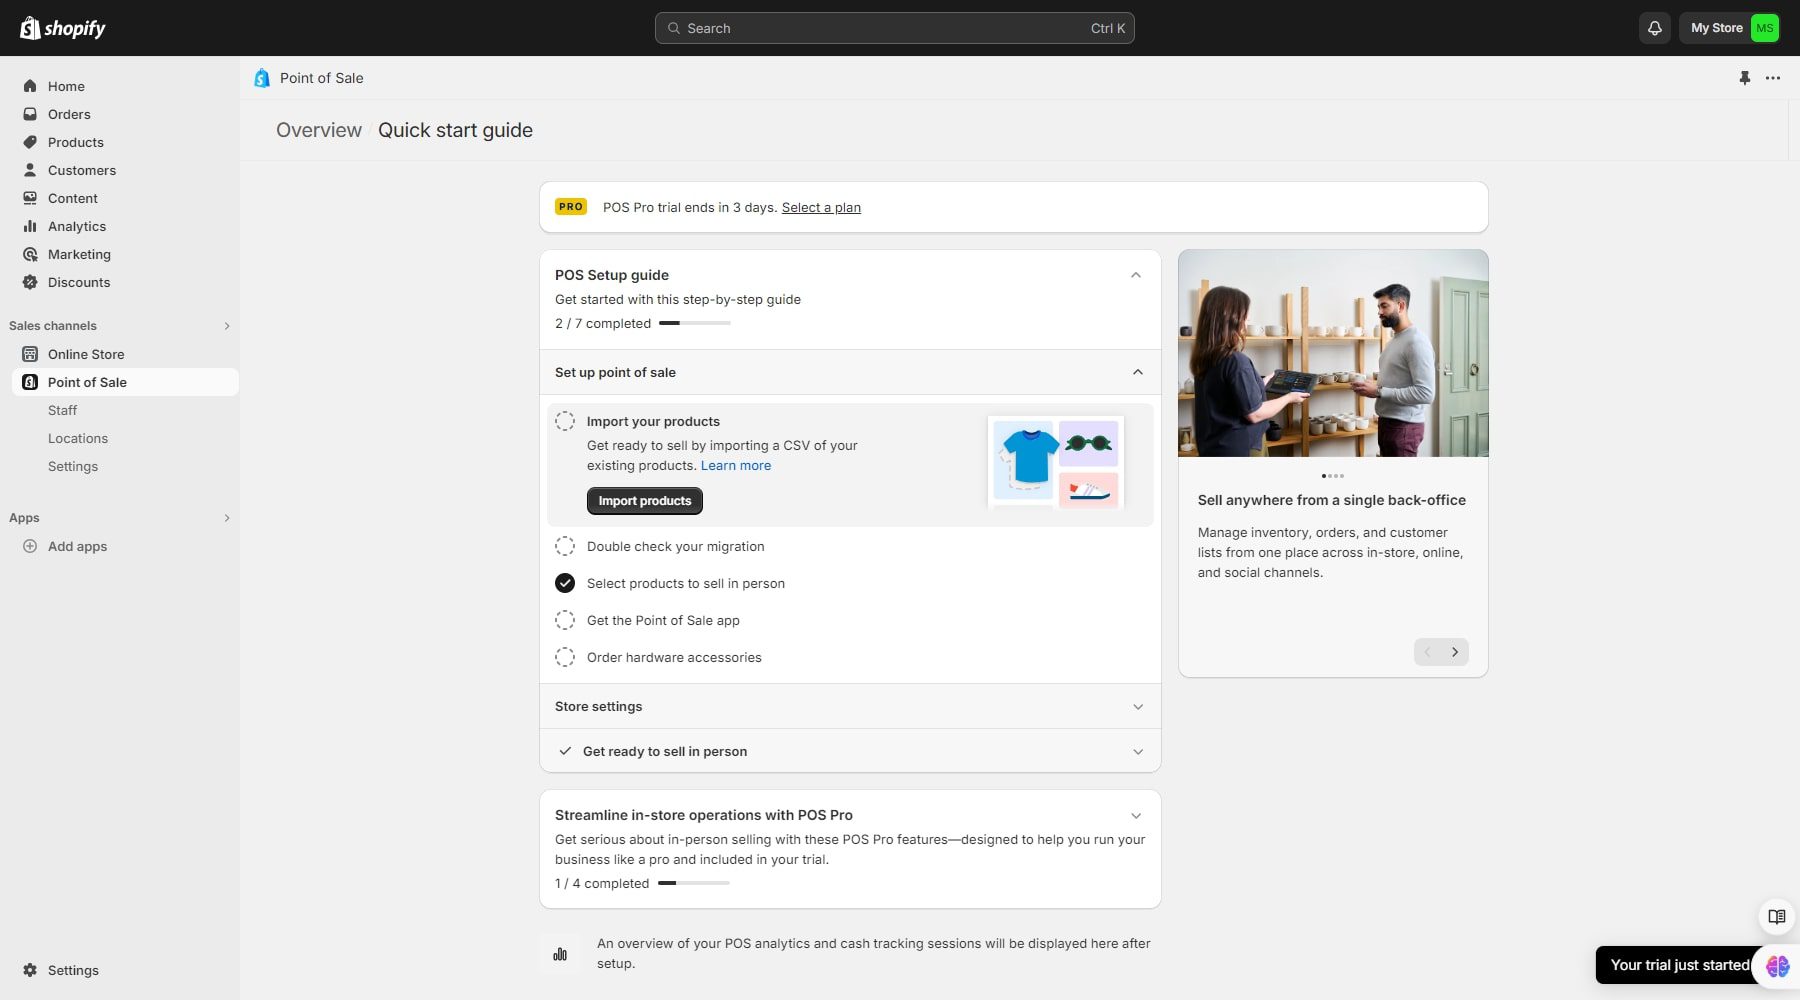The width and height of the screenshot is (1800, 1000).
Task: Go to Locations under Point of Sale
Action: (x=78, y=438)
